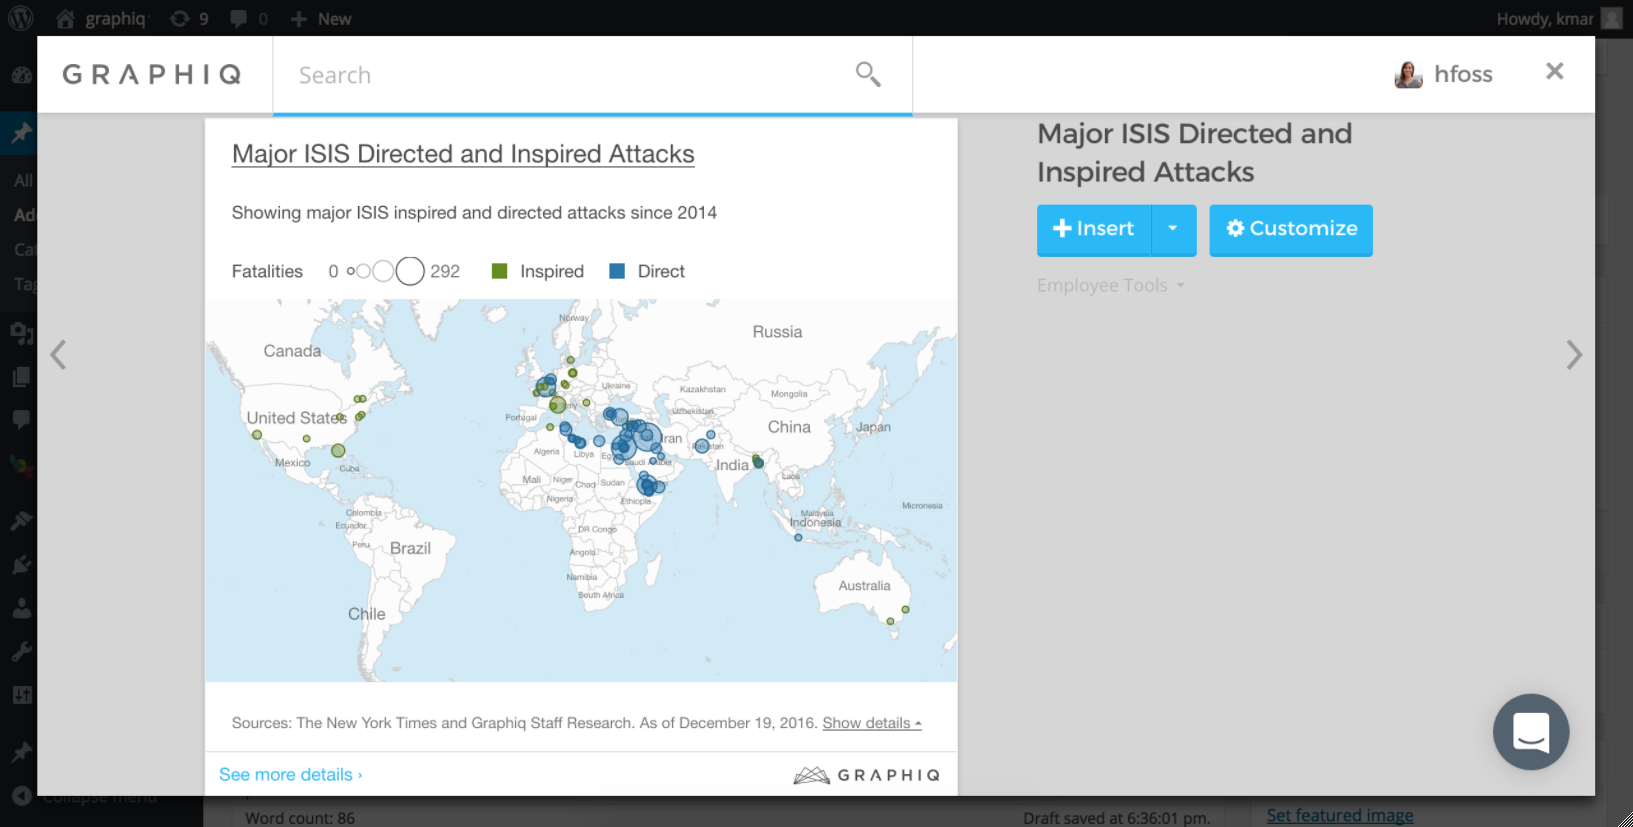Click the largest Fatalities legend circle
This screenshot has height=827, width=1633.
[x=410, y=271]
